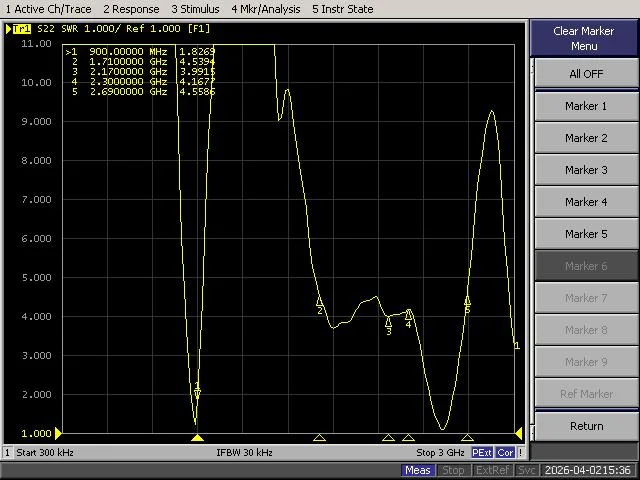Image resolution: width=640 pixels, height=480 pixels.
Task: Click the filled active marker 1 triangle on the frequency axis
Action: (x=197, y=438)
